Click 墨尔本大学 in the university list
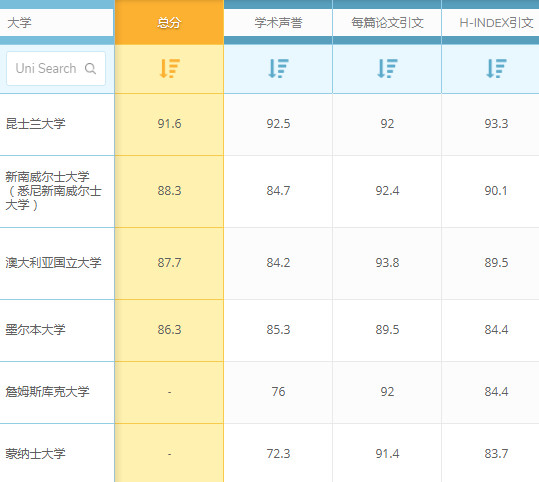This screenshot has width=539, height=482. [x=35, y=330]
